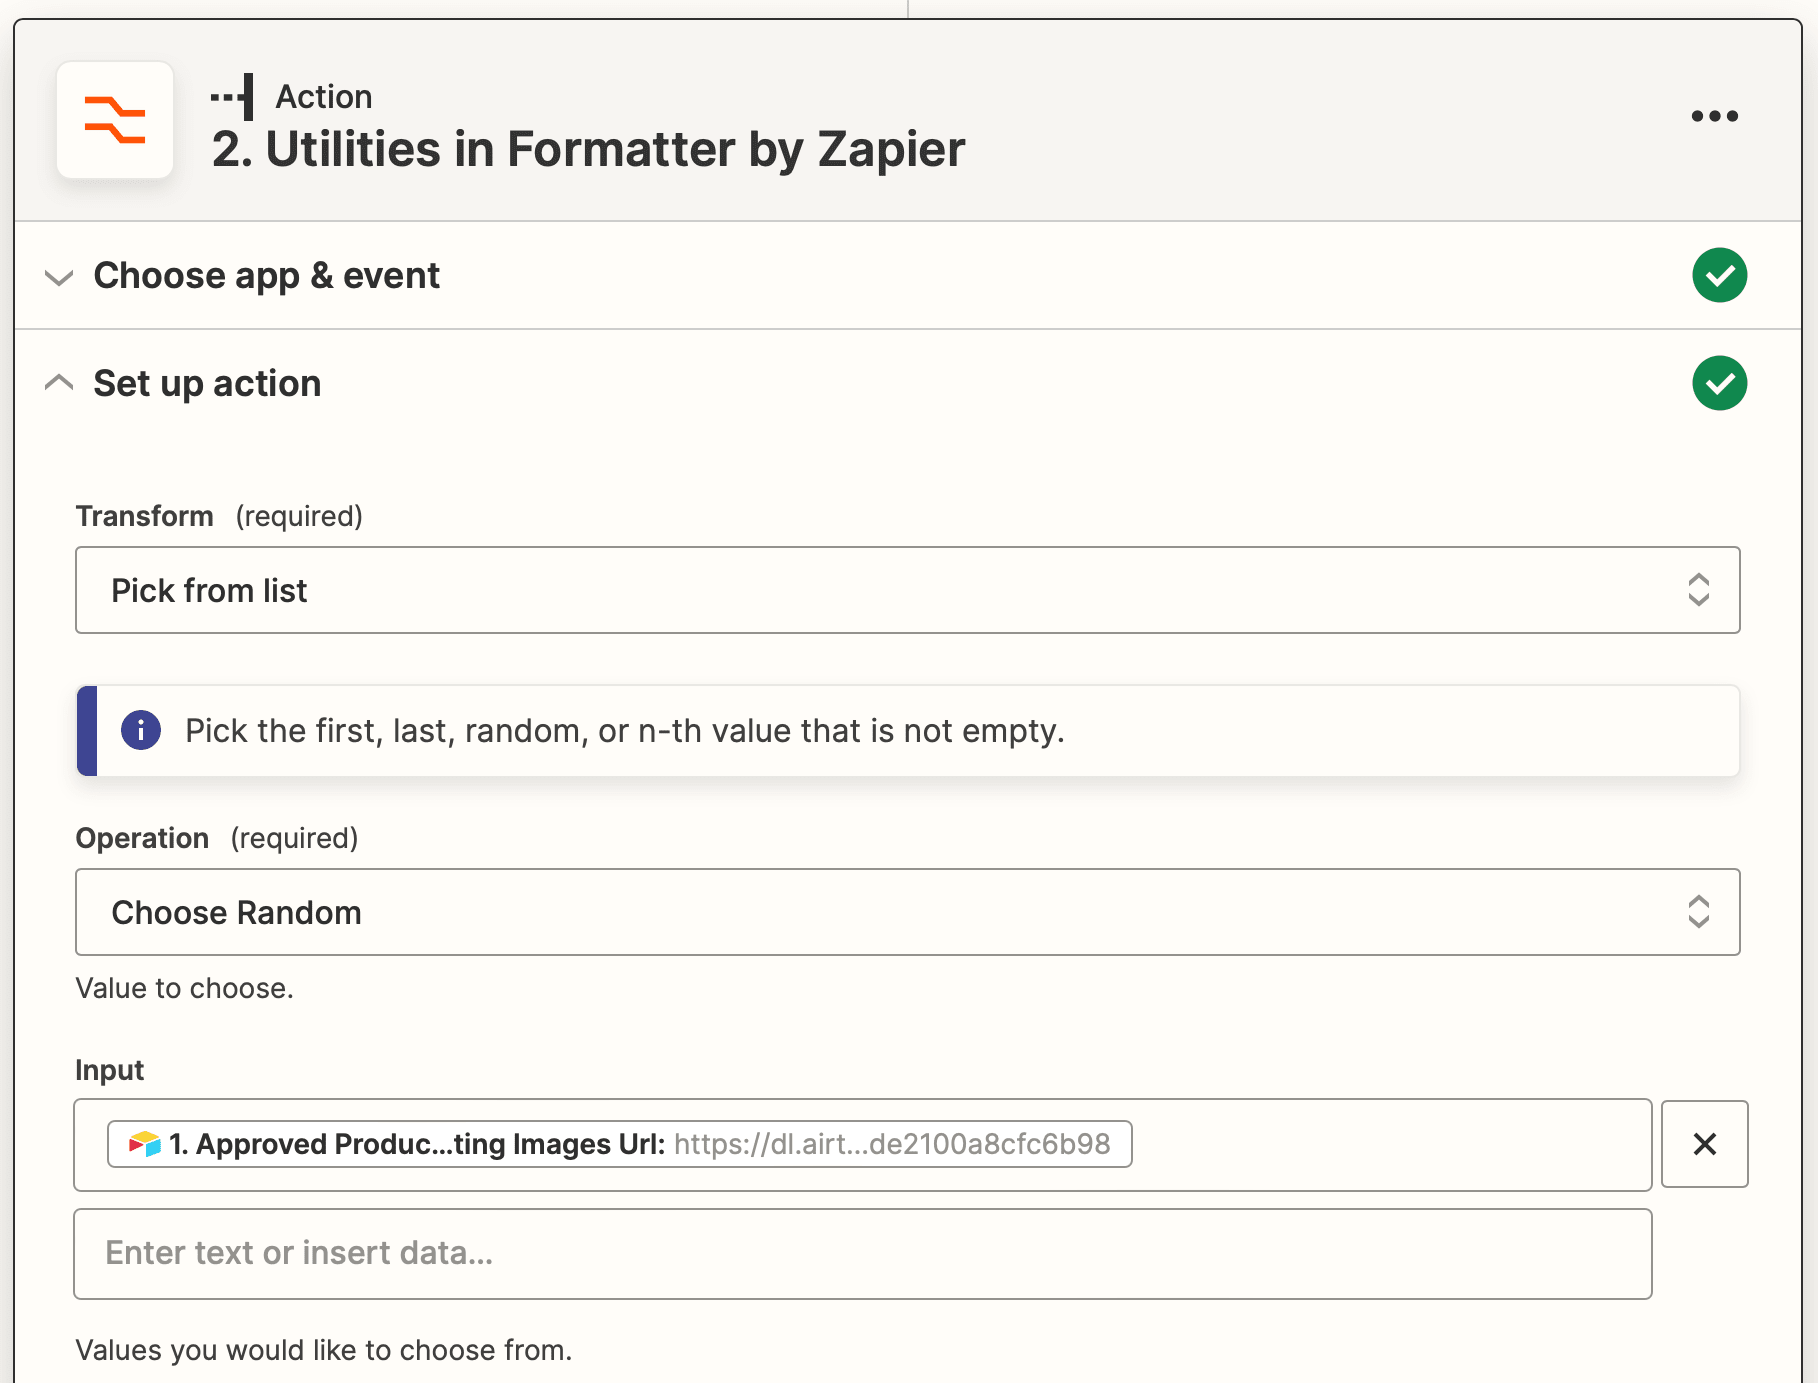The image size is (1818, 1383).
Task: Expand the Choose app & event section
Action: (x=59, y=277)
